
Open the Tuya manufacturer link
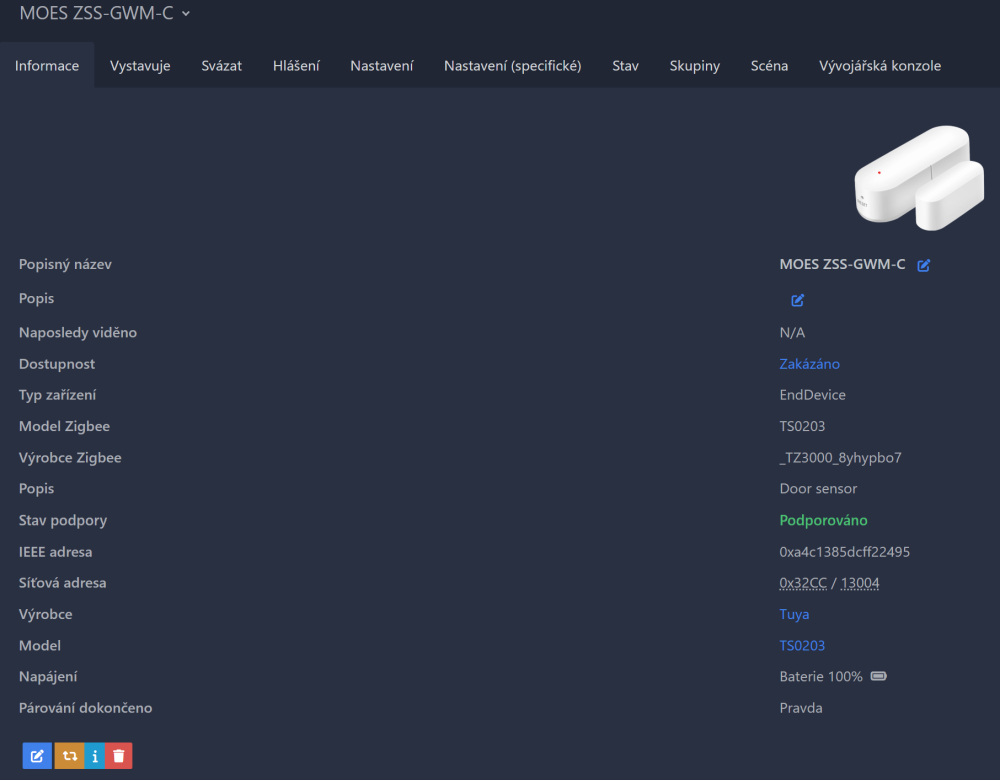coord(794,614)
